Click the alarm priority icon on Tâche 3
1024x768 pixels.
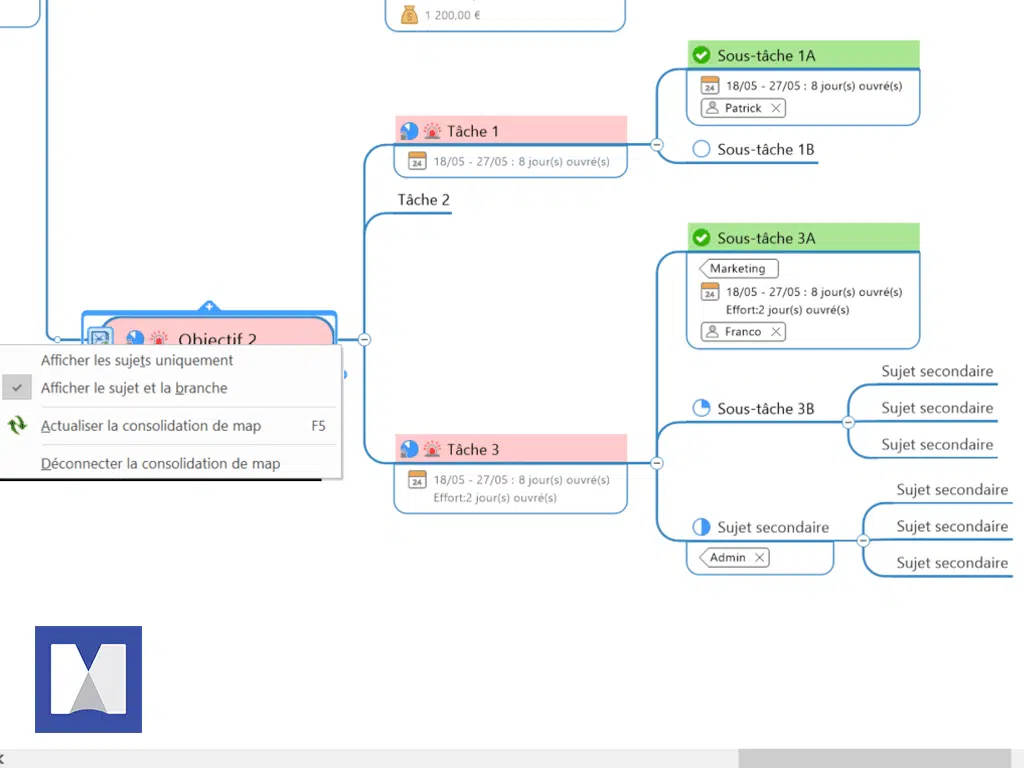click(x=432, y=450)
